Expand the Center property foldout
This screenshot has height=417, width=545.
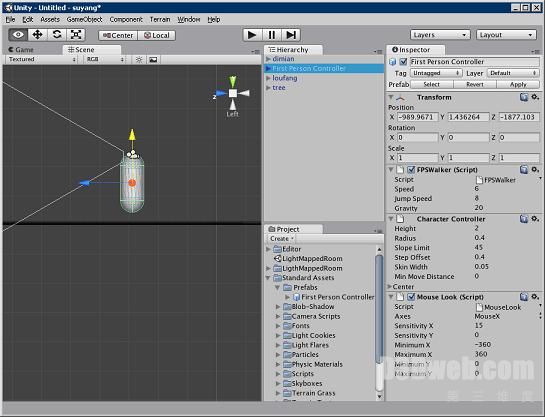pyautogui.click(x=390, y=287)
